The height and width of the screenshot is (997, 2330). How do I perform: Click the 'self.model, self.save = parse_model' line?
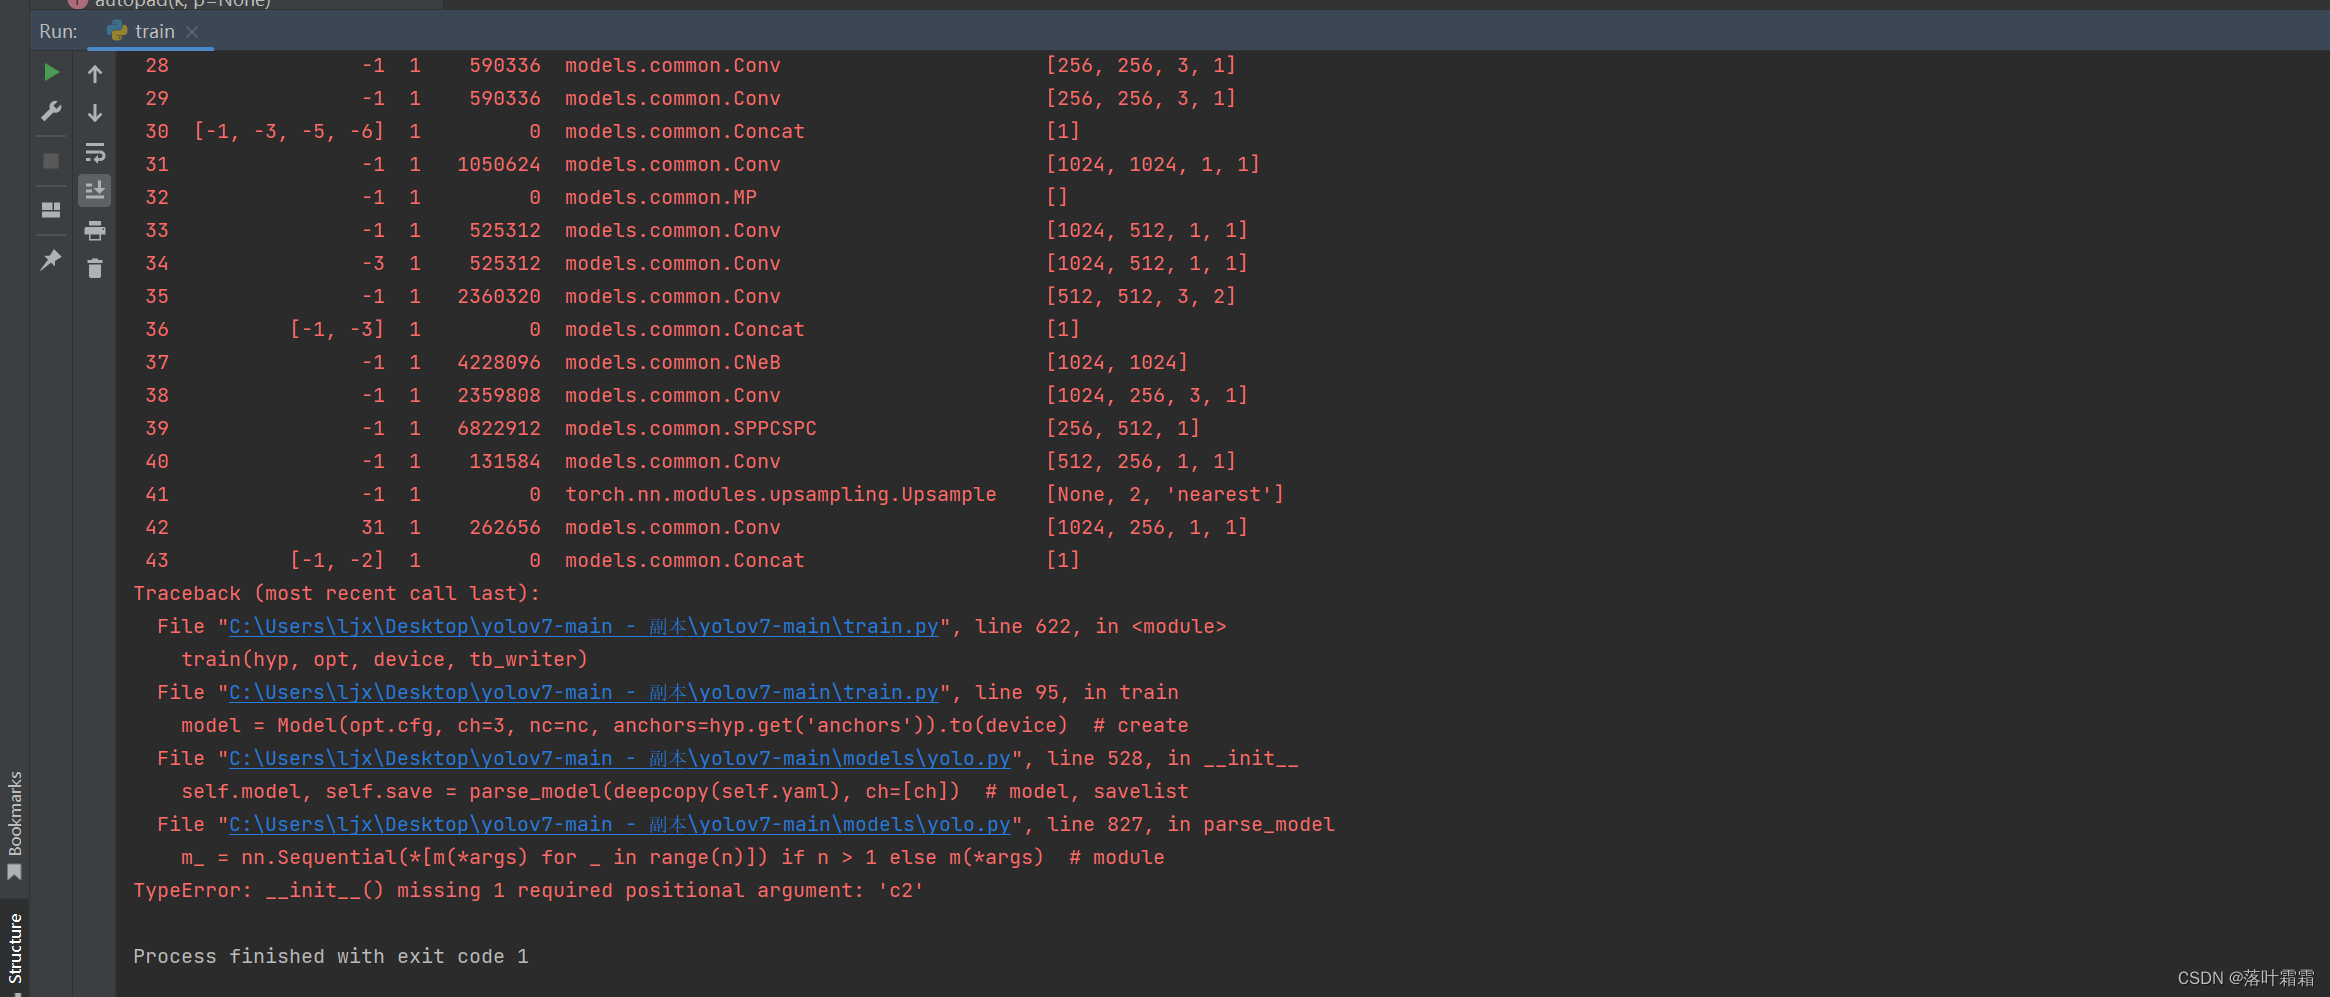685,791
